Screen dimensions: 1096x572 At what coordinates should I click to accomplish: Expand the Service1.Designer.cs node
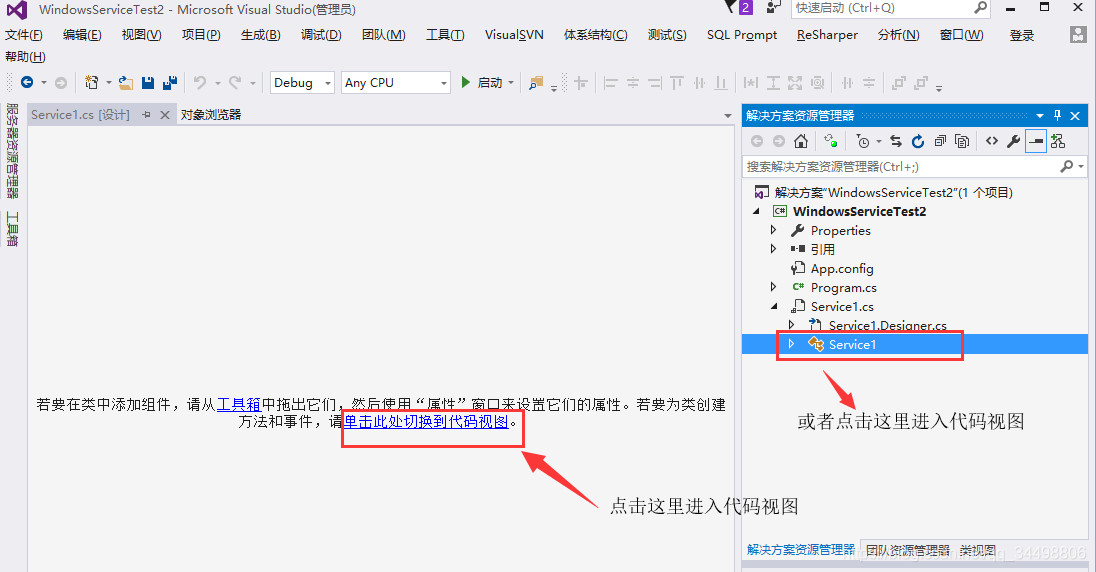tap(791, 324)
